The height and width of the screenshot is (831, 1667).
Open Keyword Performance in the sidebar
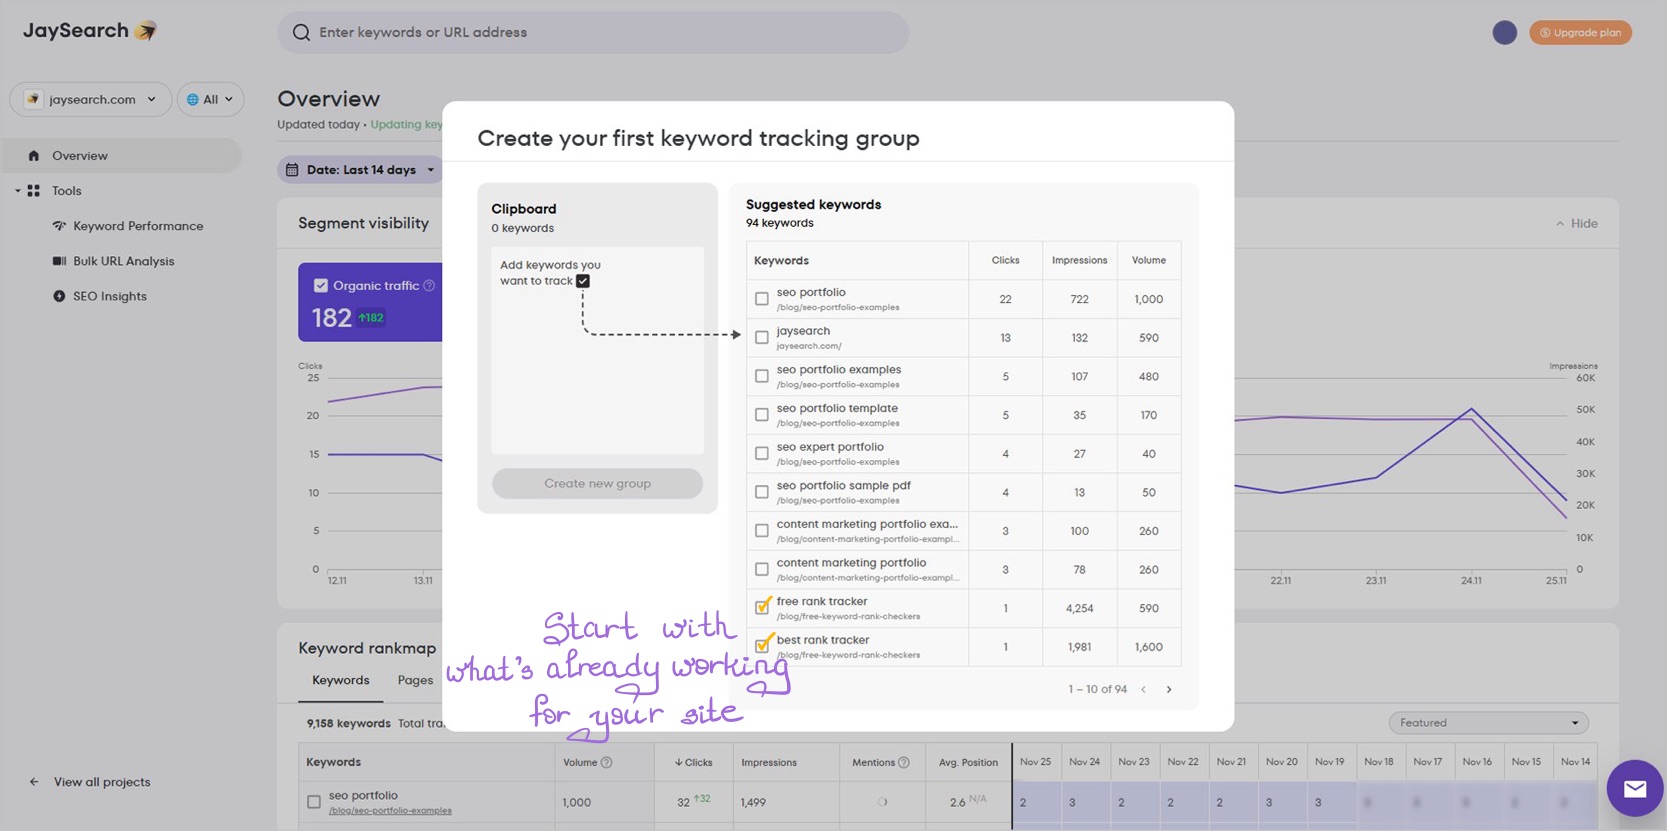pos(138,226)
